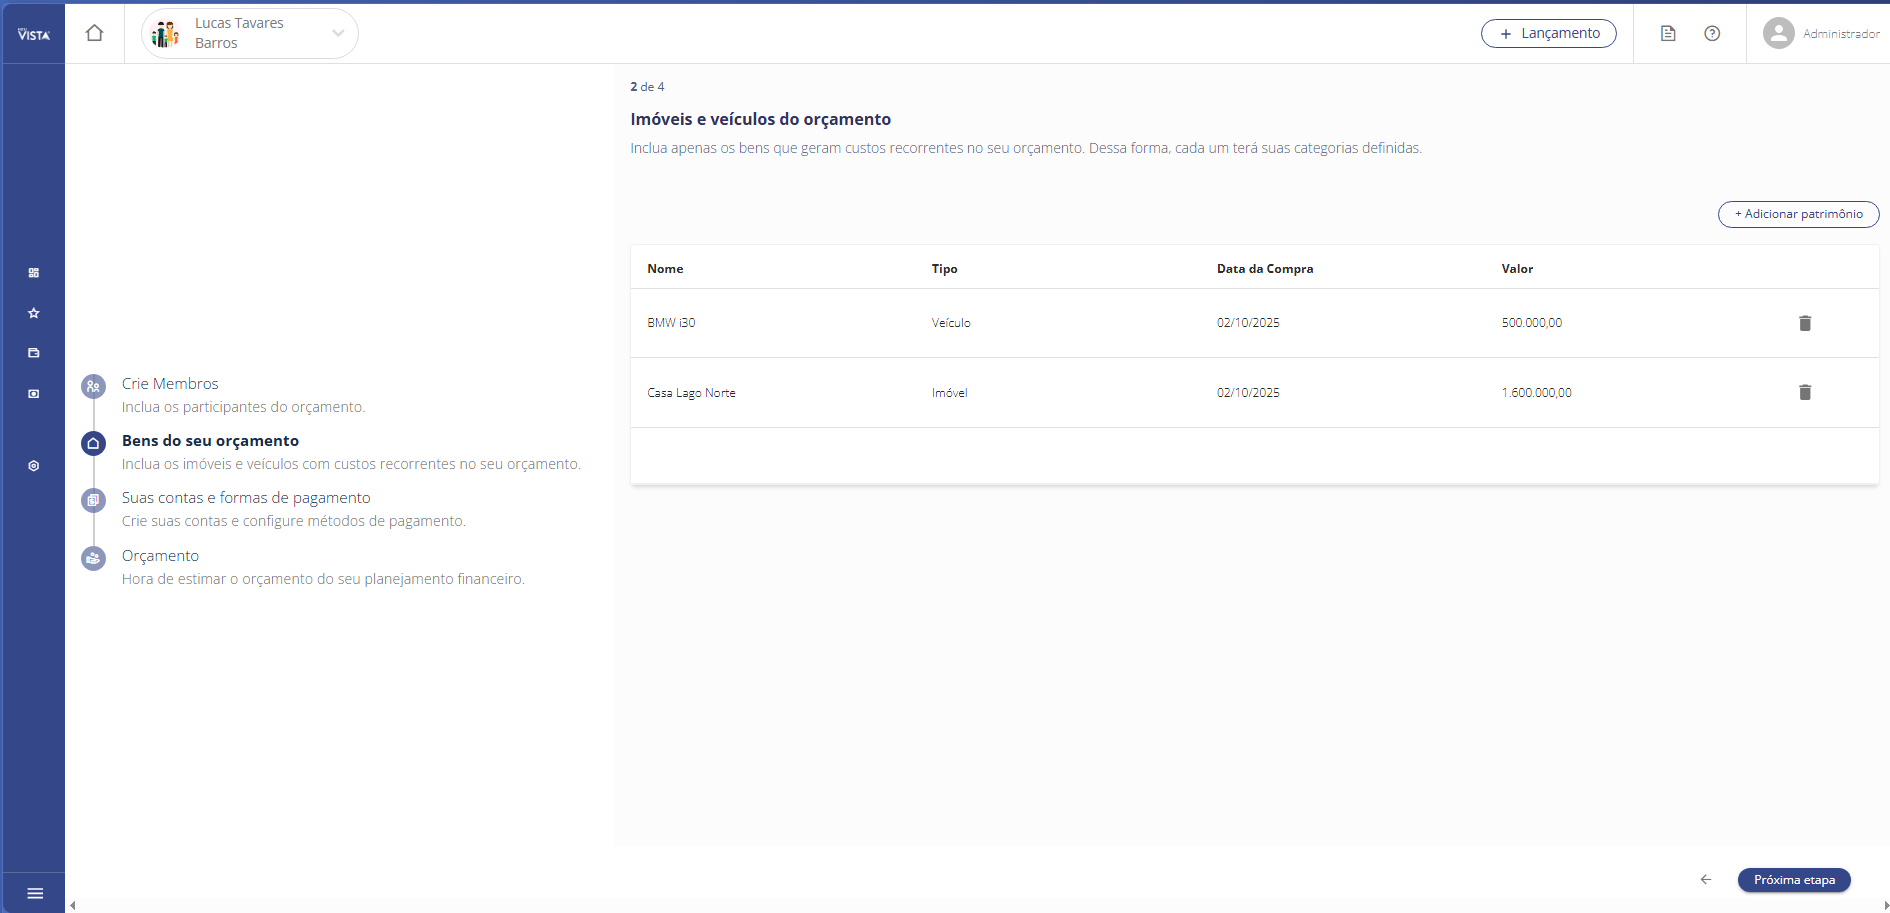Click the Próxima etapa button
Viewport: 1890px width, 913px height.
1794,880
